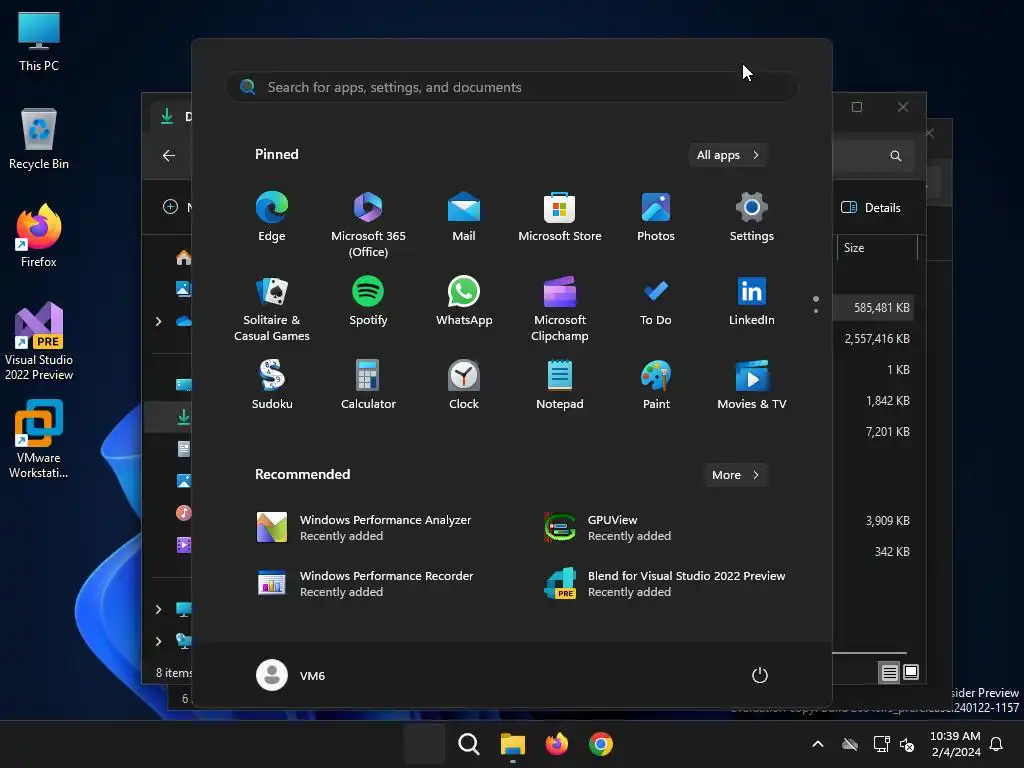
Task: Open Google Chrome from taskbar
Action: point(601,744)
